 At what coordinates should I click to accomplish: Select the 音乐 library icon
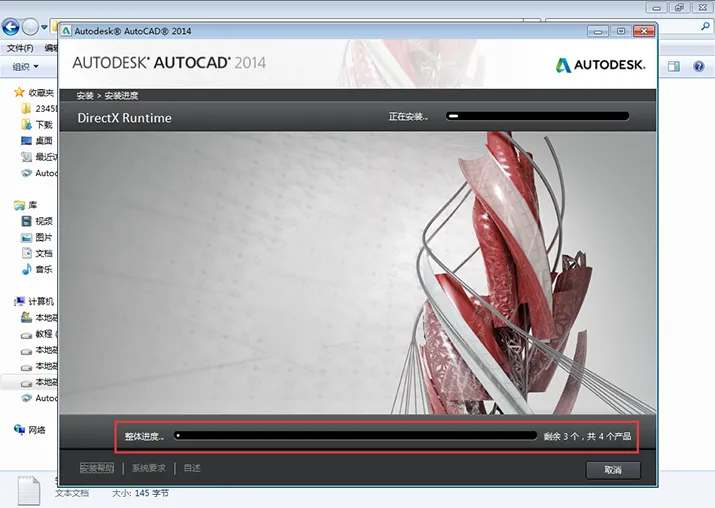[x=26, y=269]
